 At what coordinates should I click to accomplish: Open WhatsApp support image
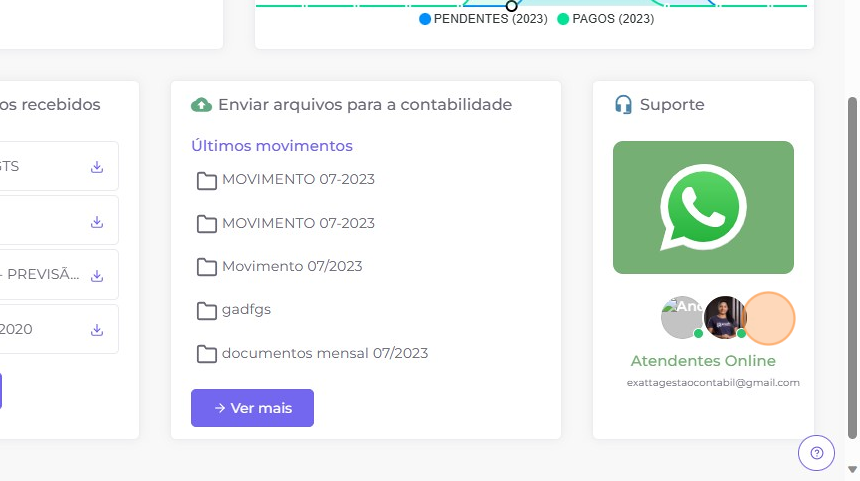(x=703, y=207)
